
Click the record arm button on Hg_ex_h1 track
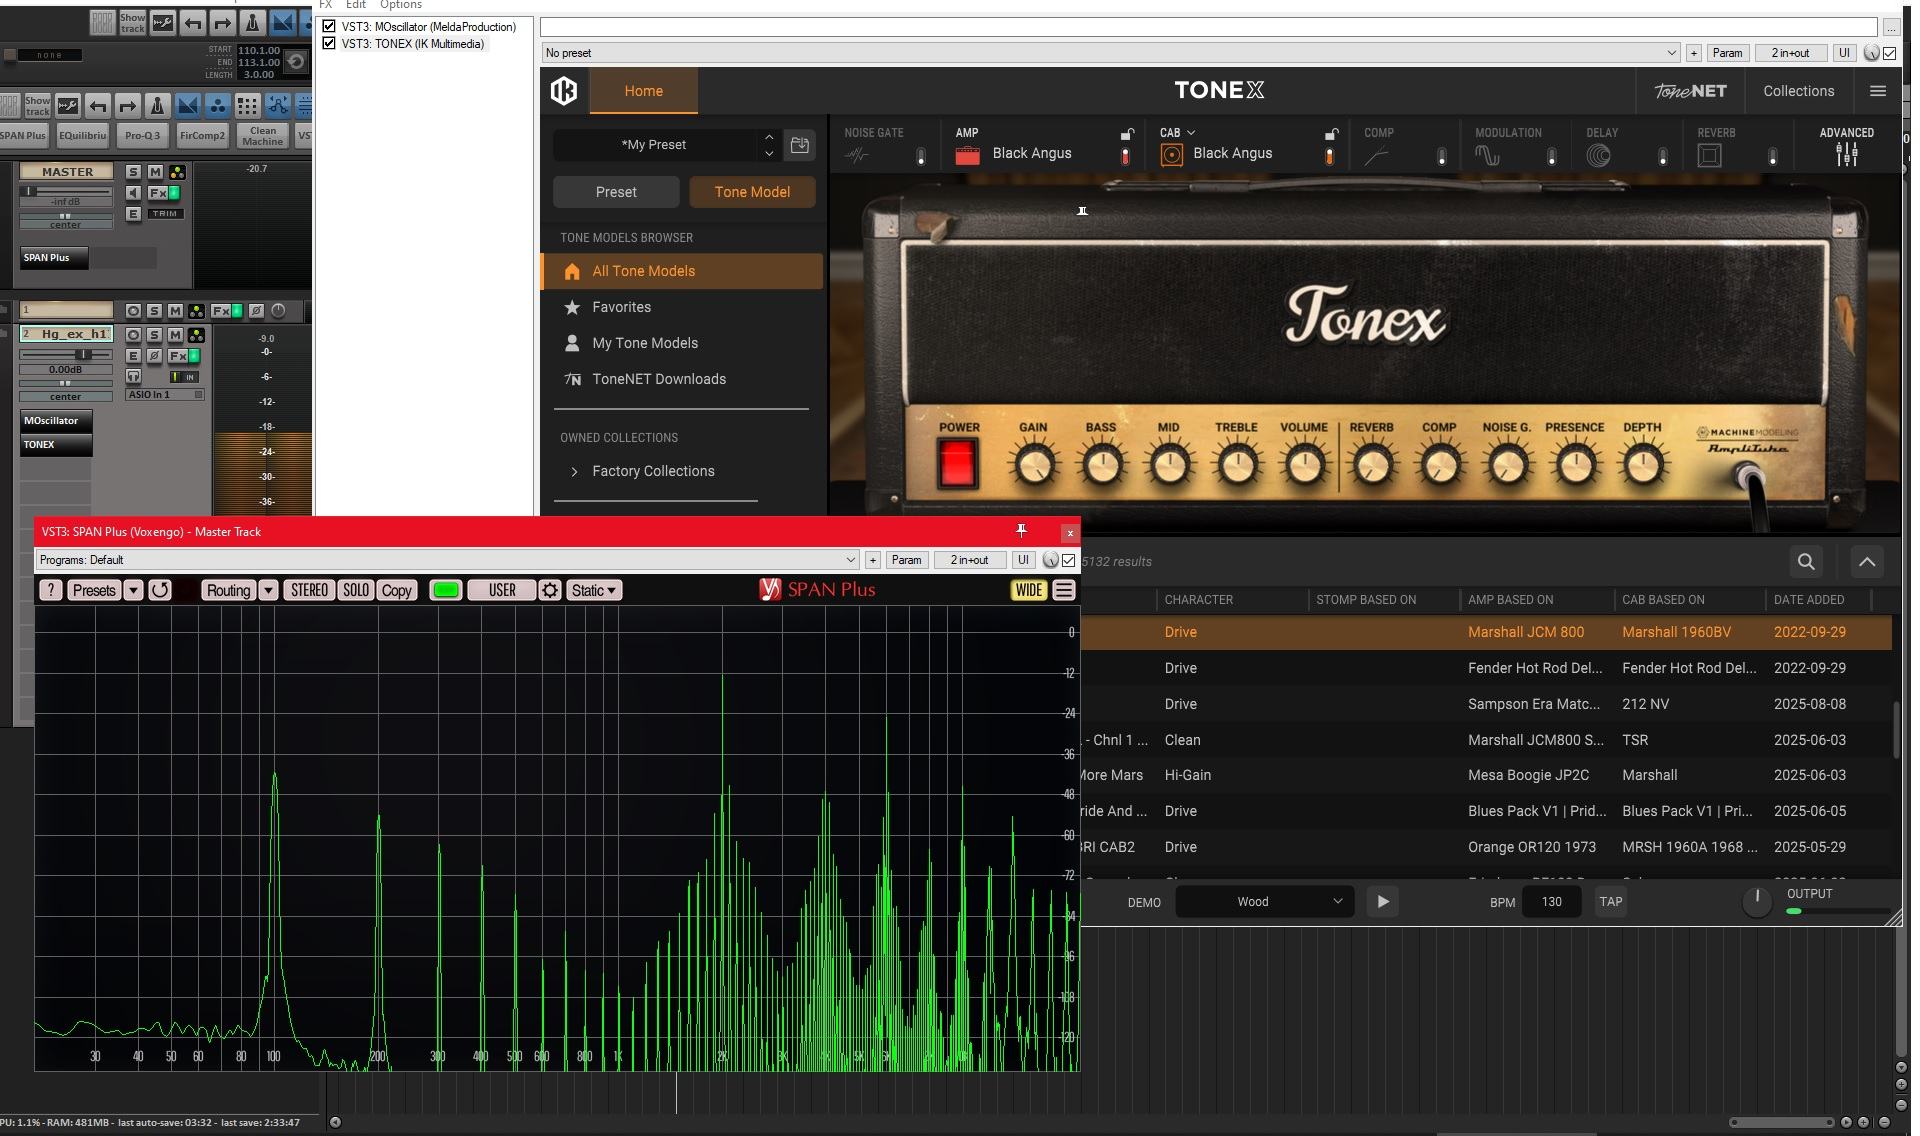tap(133, 334)
